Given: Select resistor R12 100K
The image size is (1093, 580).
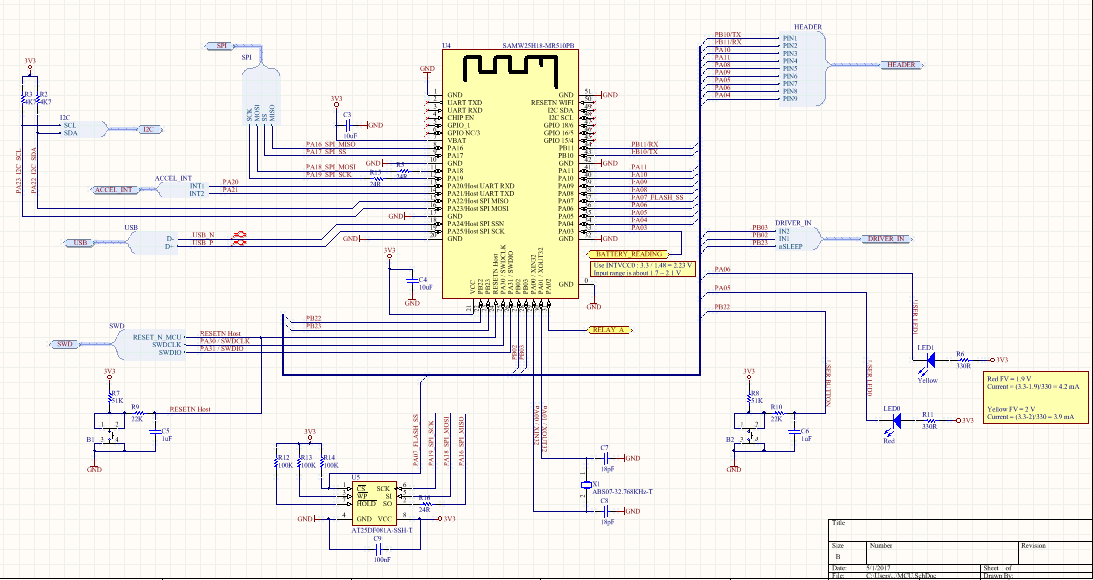Looking at the screenshot, I should (277, 461).
